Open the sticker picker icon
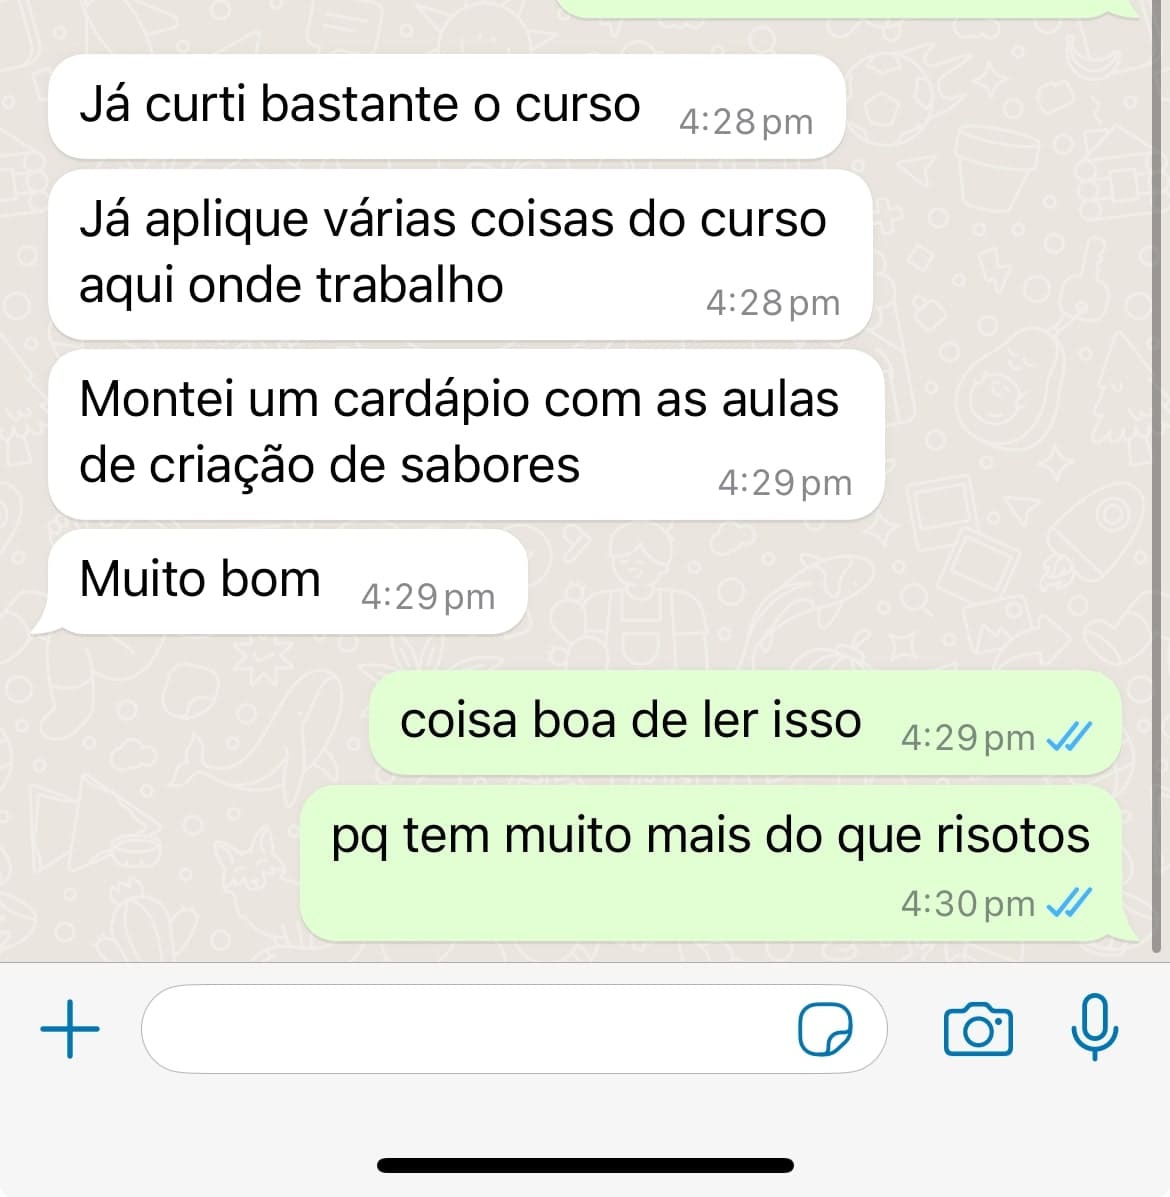 point(825,1029)
